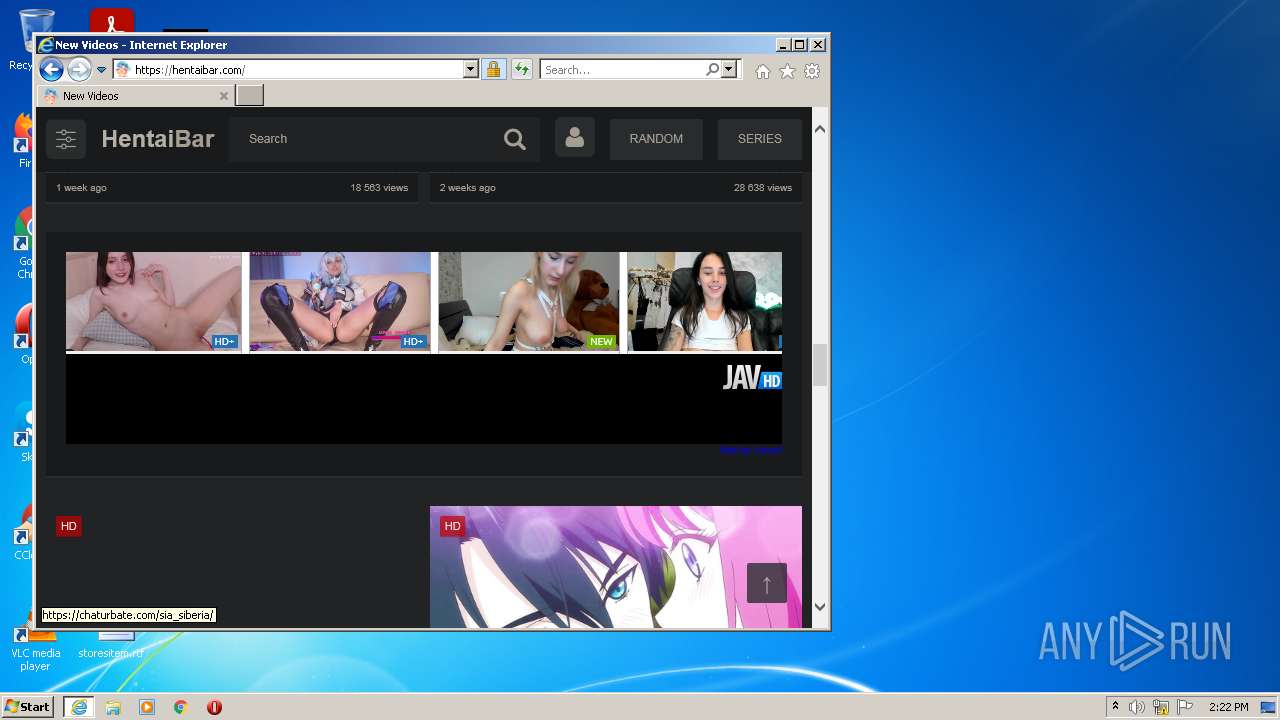
Task: Close the New Videos tab
Action: 224,96
